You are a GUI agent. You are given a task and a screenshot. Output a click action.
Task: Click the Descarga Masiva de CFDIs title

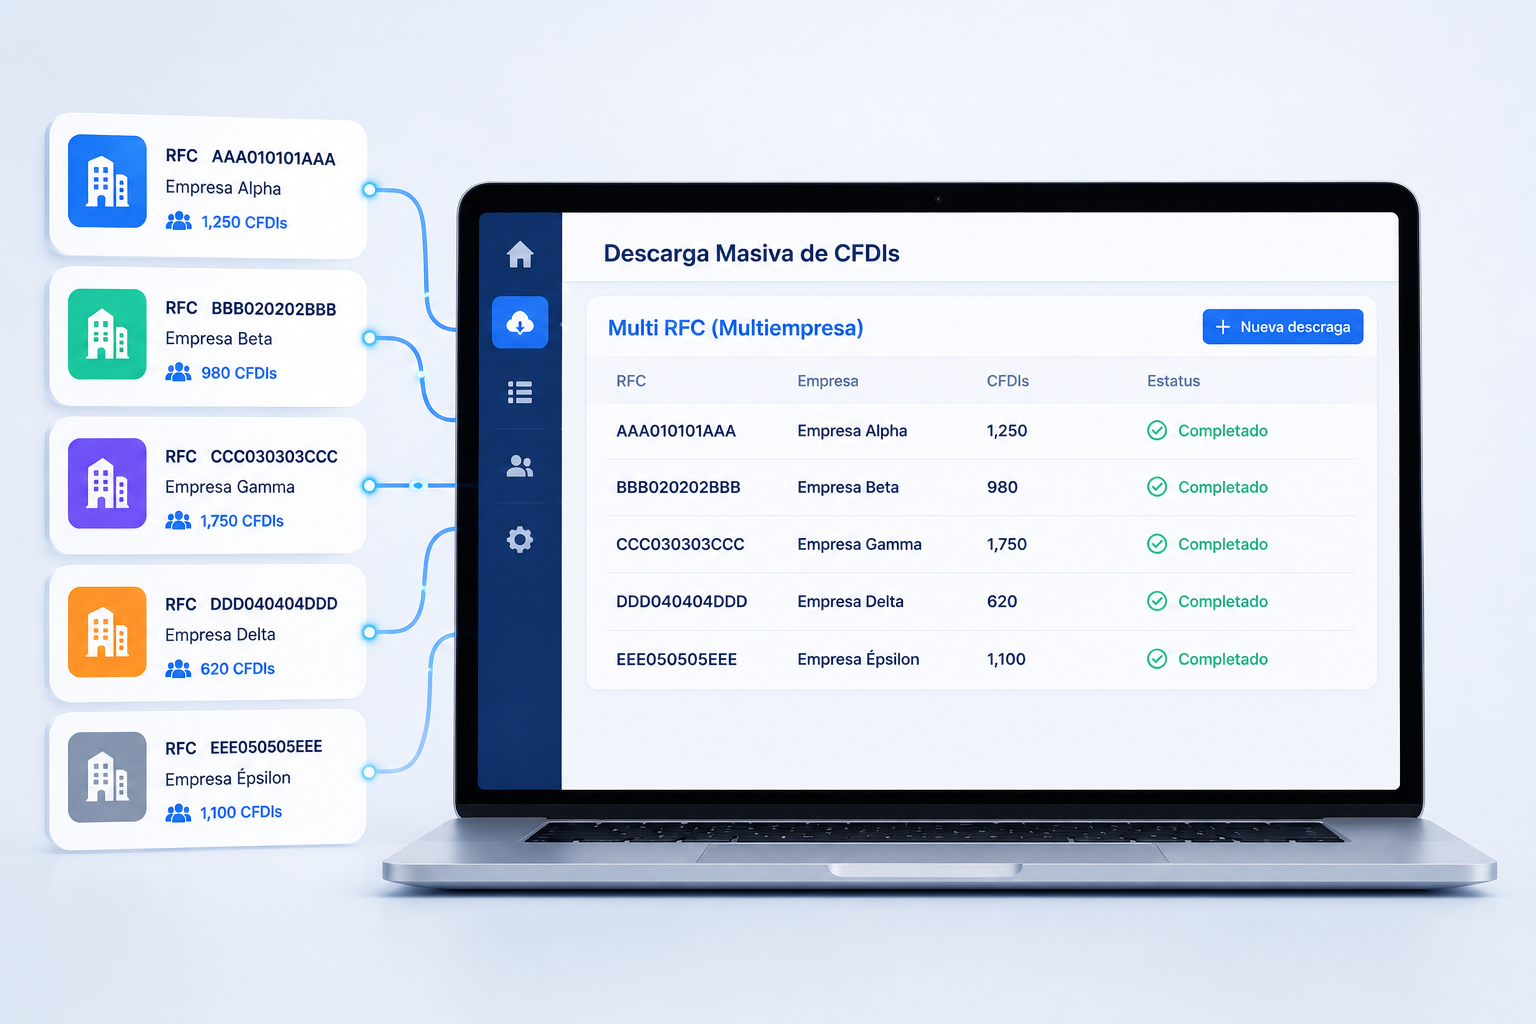tap(752, 253)
